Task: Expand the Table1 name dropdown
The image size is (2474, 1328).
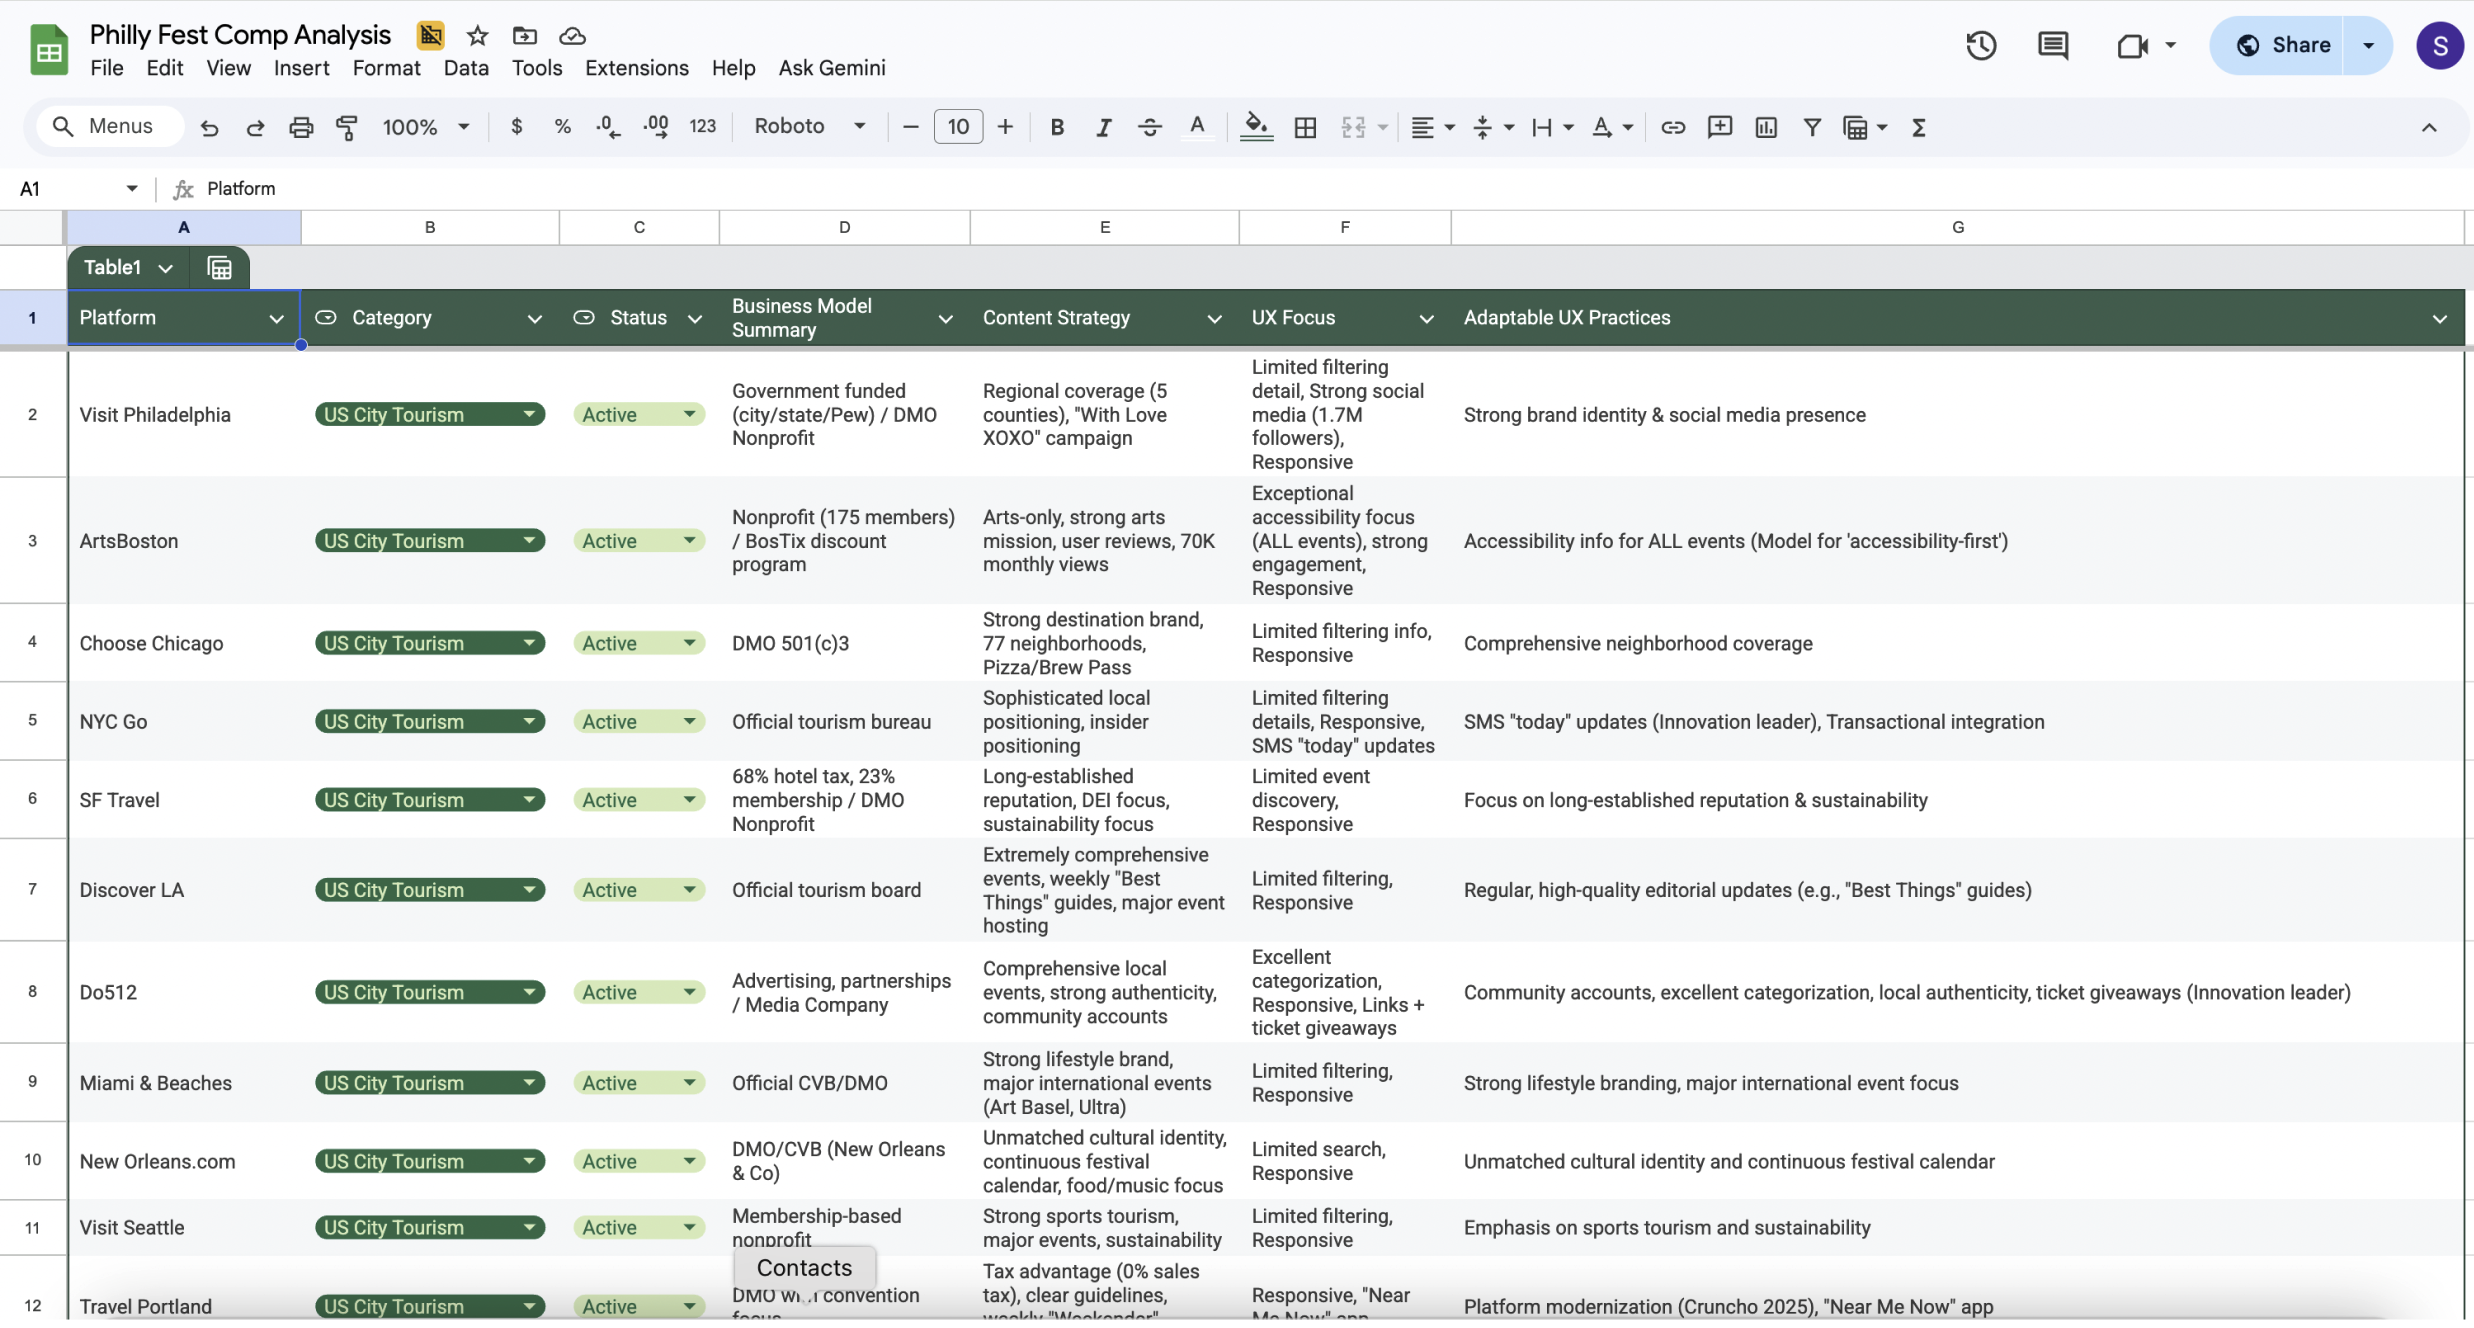Action: click(x=166, y=268)
